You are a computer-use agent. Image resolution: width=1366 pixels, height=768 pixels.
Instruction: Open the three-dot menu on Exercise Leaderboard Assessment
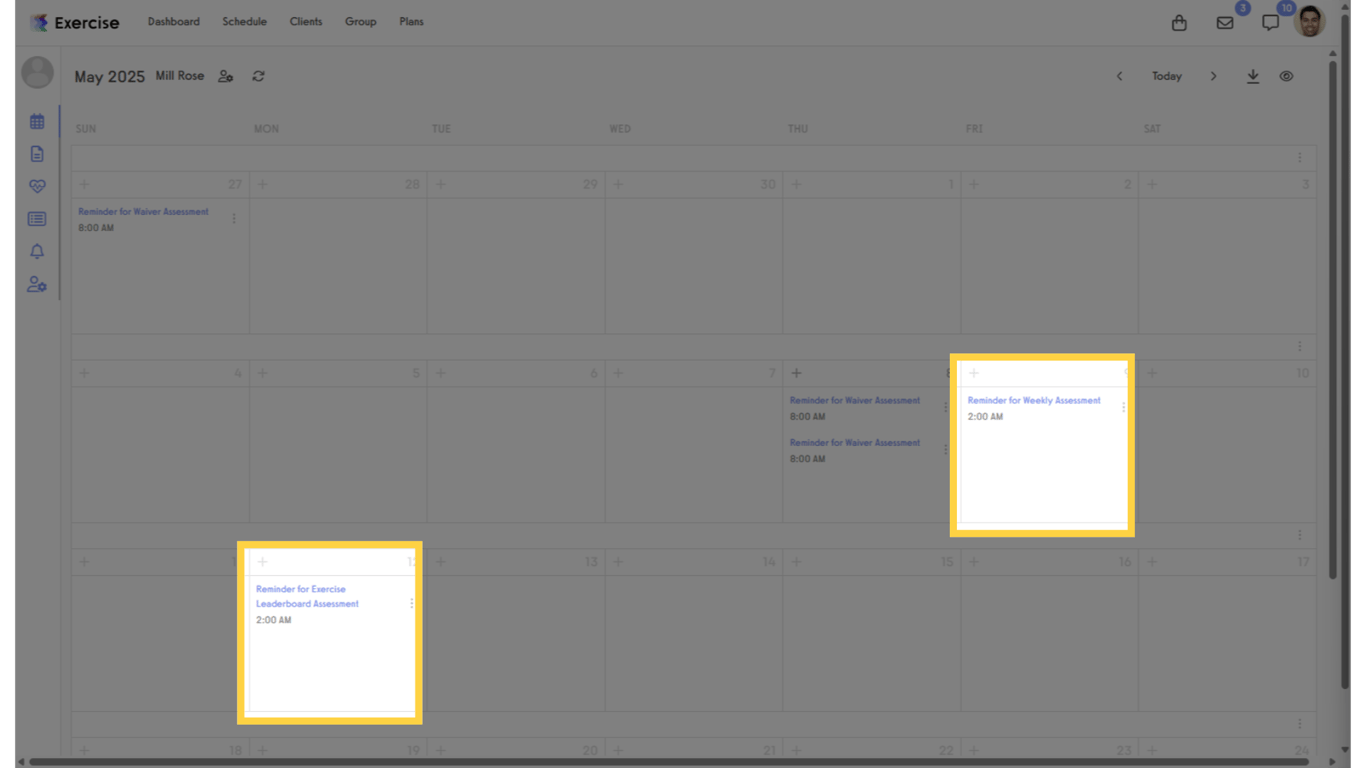pyautogui.click(x=411, y=603)
